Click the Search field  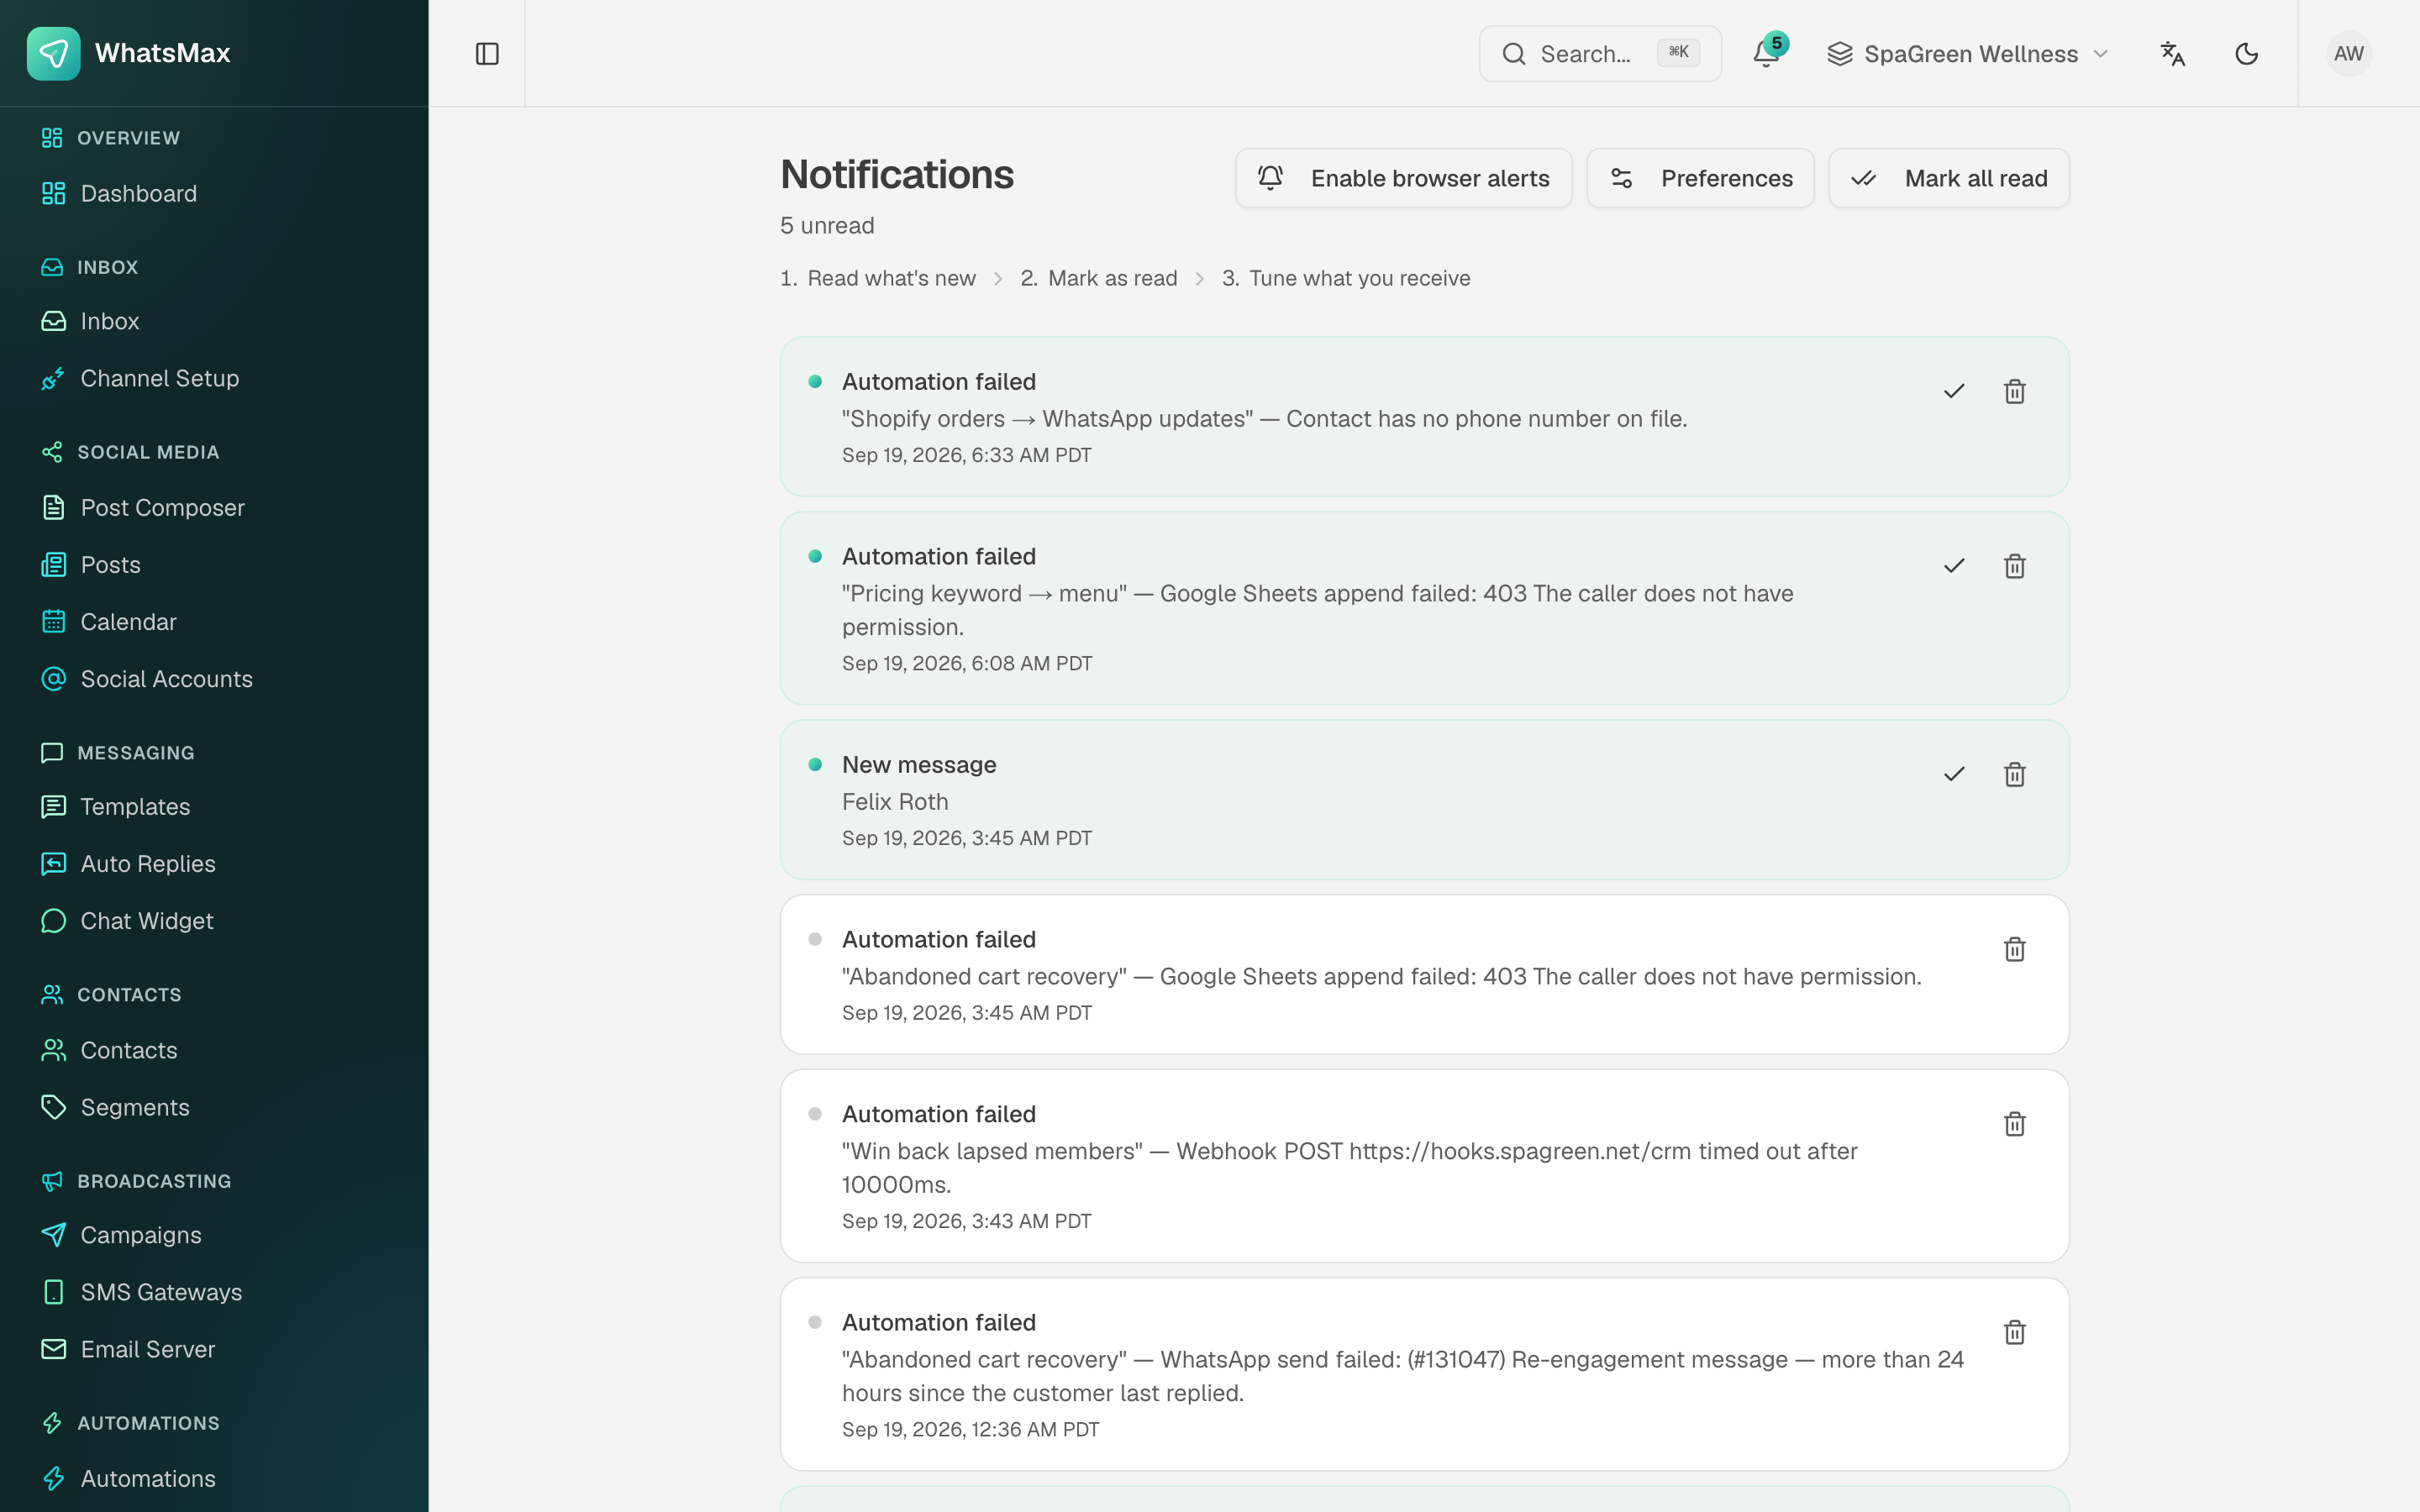(1600, 54)
